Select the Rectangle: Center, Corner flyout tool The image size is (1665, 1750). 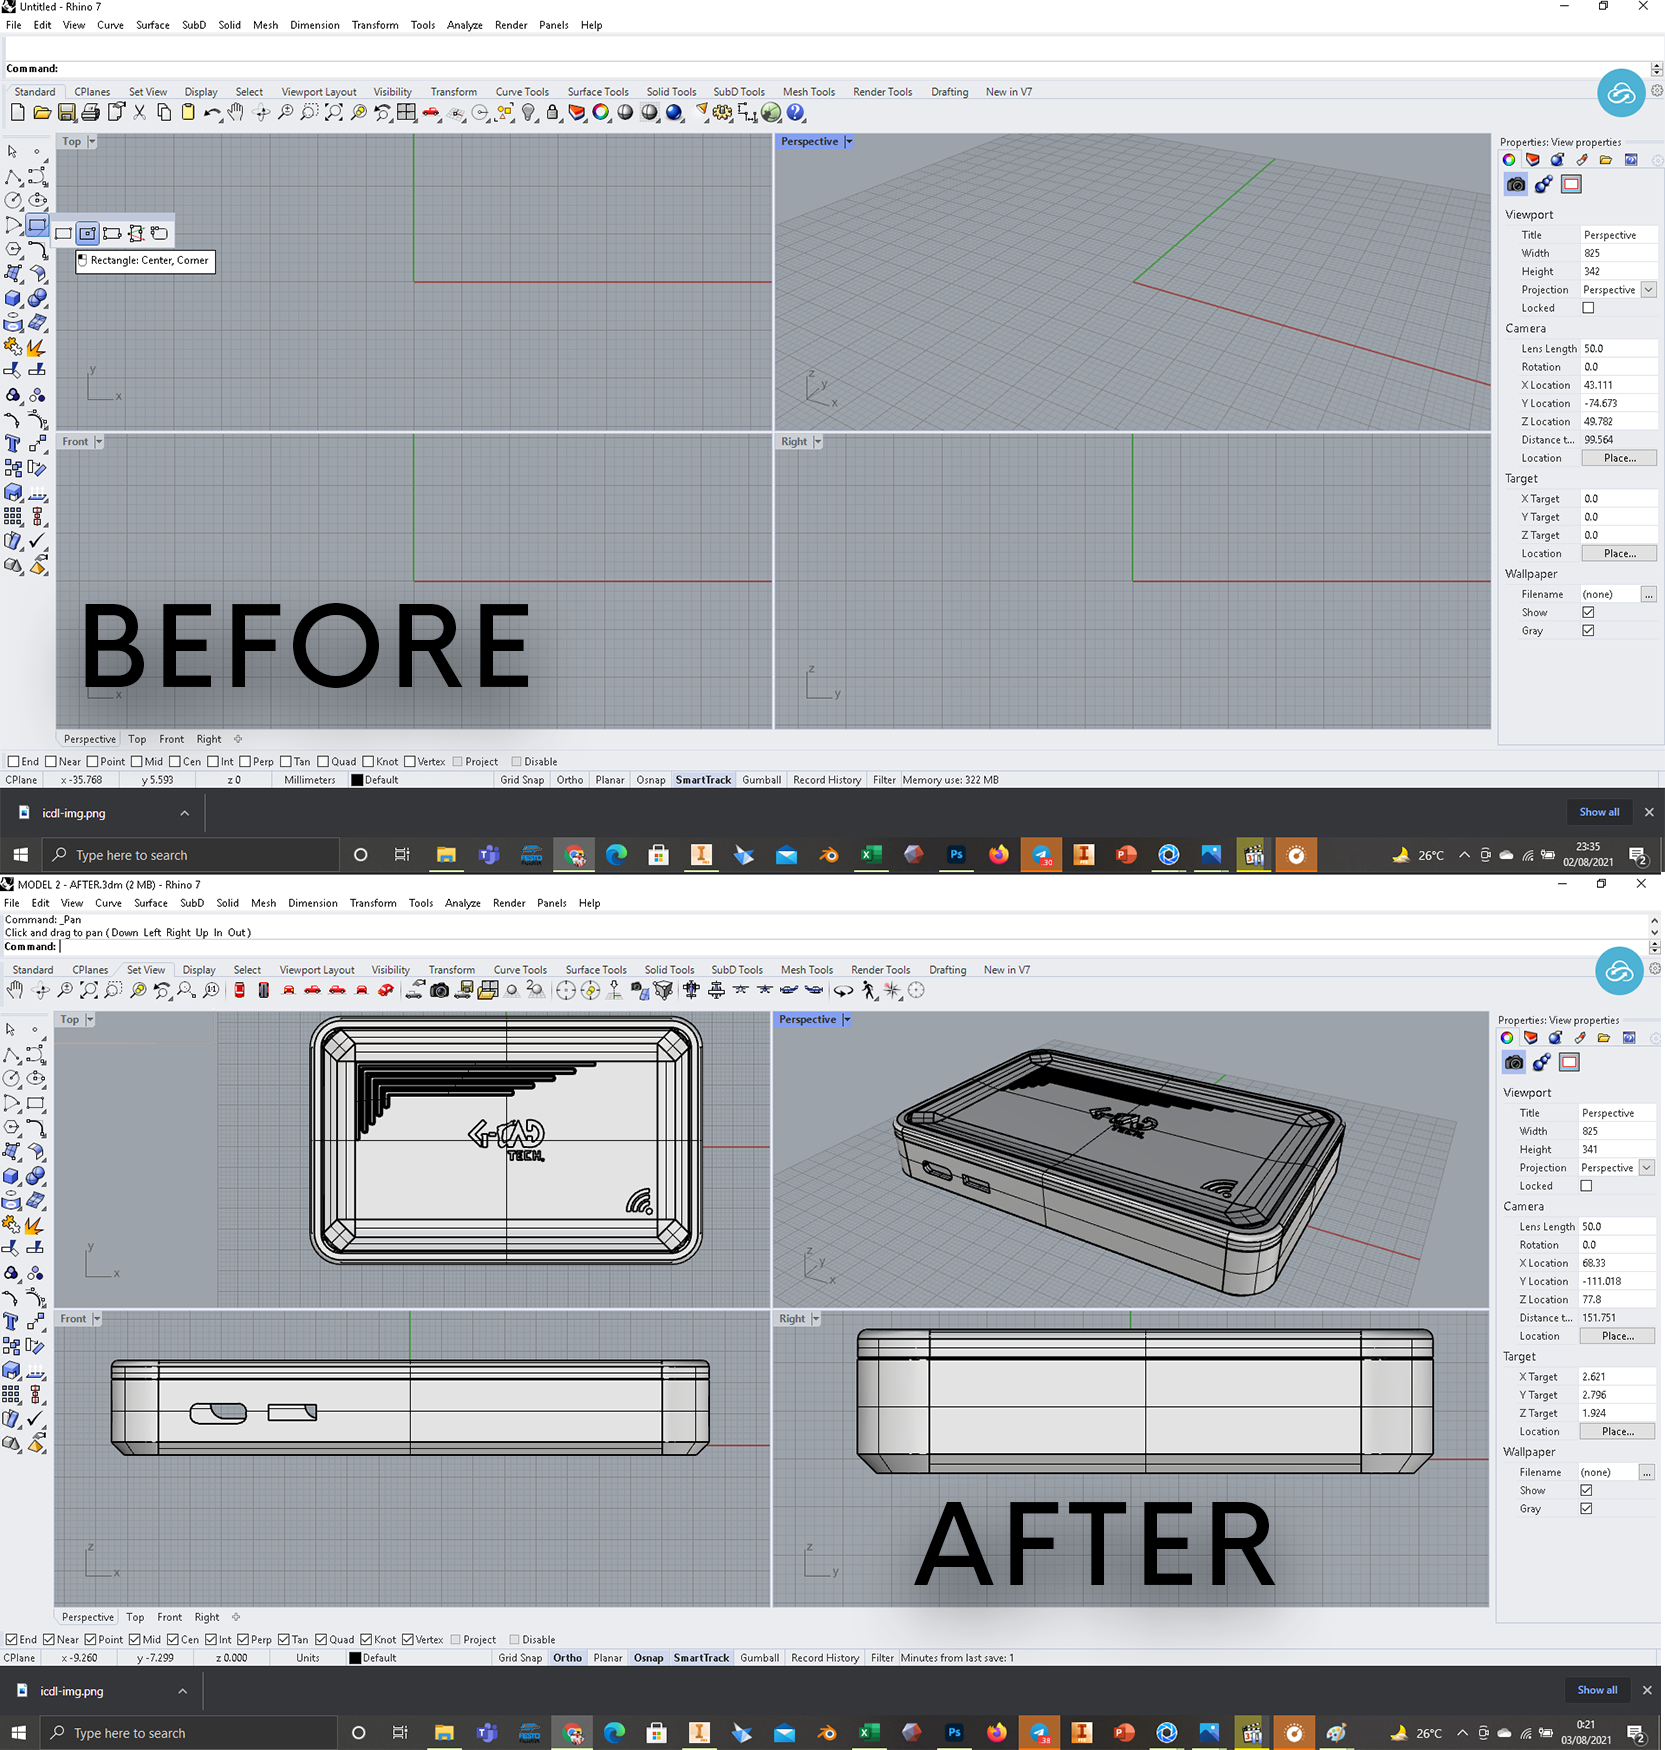coord(88,233)
